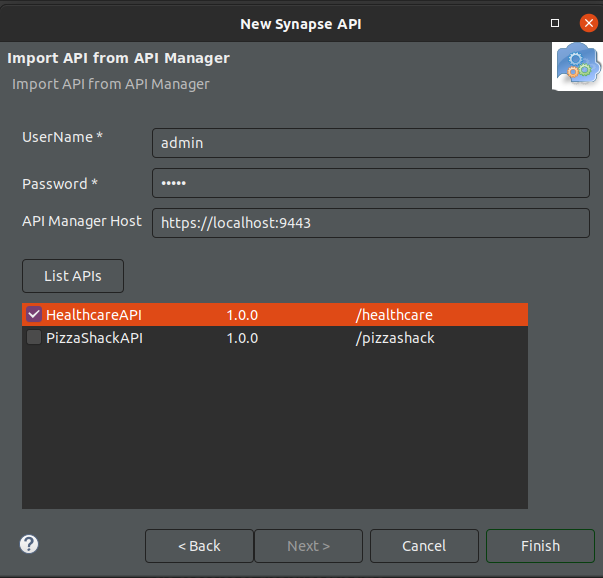Enable the PizzaShackAPI checkbox
This screenshot has width=603, height=578.
point(34,338)
